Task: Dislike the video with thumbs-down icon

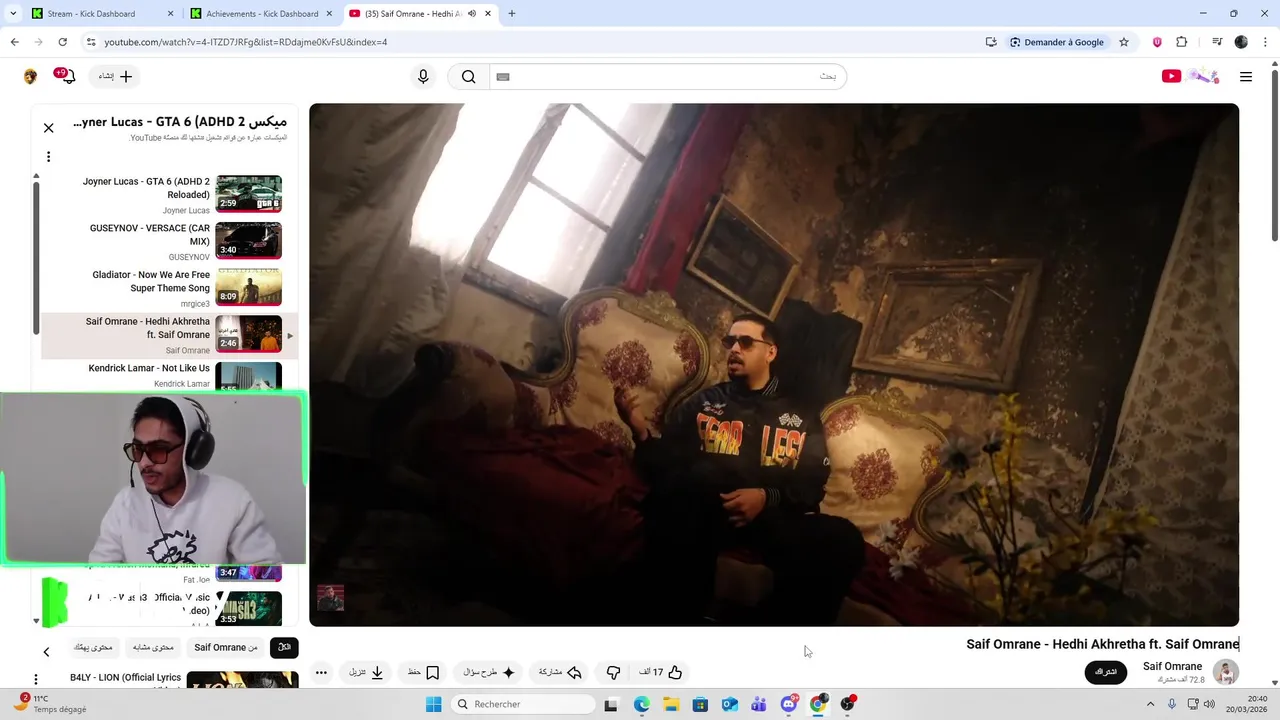Action: 614,672
